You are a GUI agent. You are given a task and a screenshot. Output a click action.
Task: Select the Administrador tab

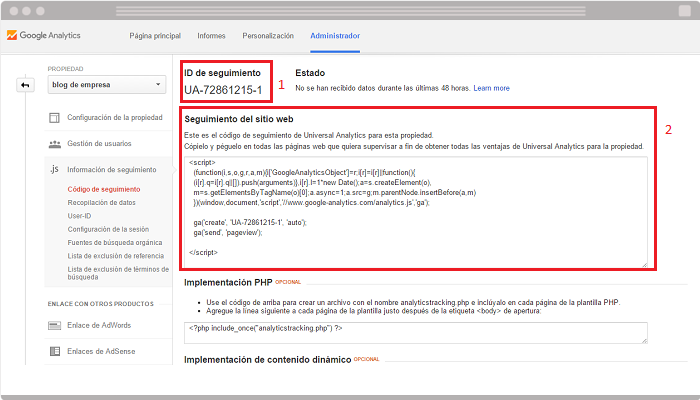(334, 36)
